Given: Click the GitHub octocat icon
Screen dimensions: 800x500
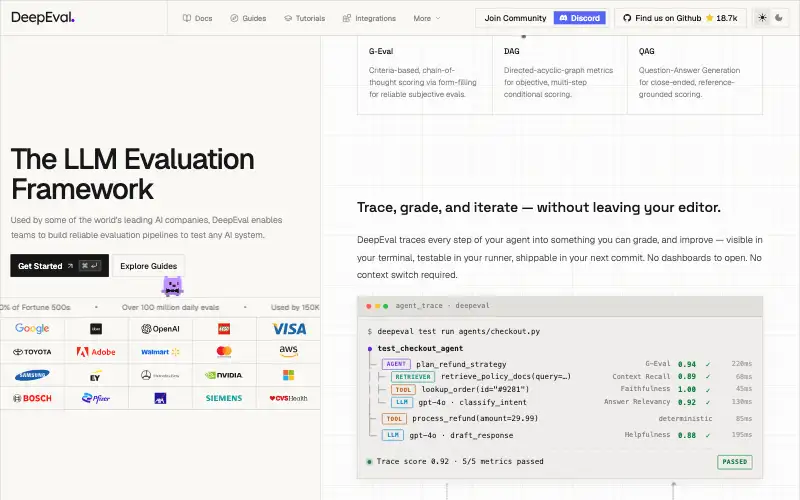Looking at the screenshot, I should (627, 18).
